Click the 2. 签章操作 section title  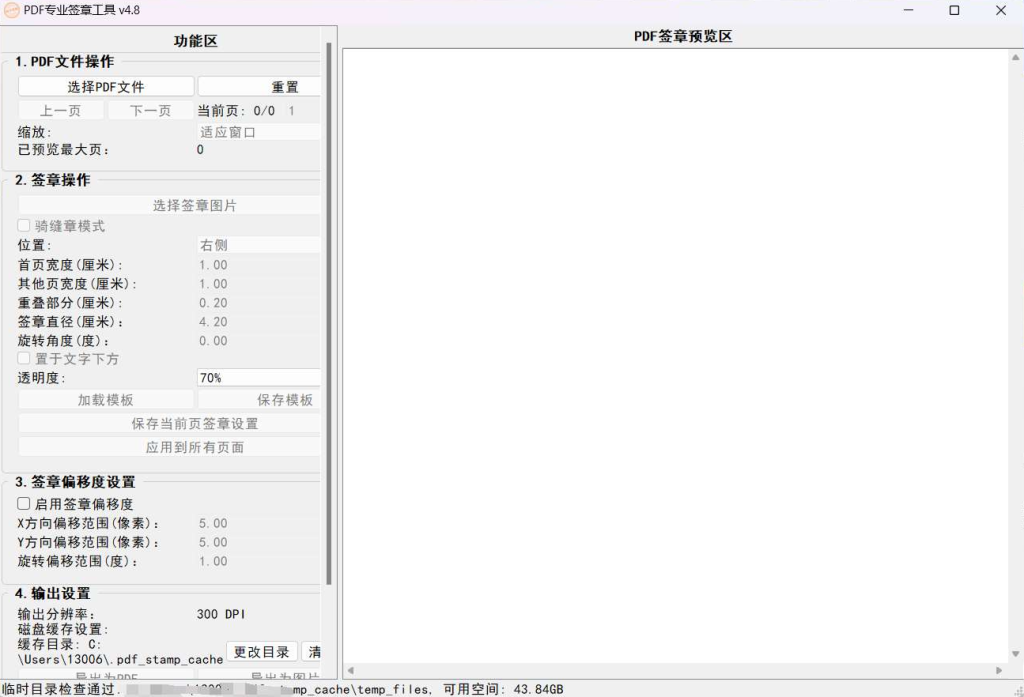tap(53, 180)
